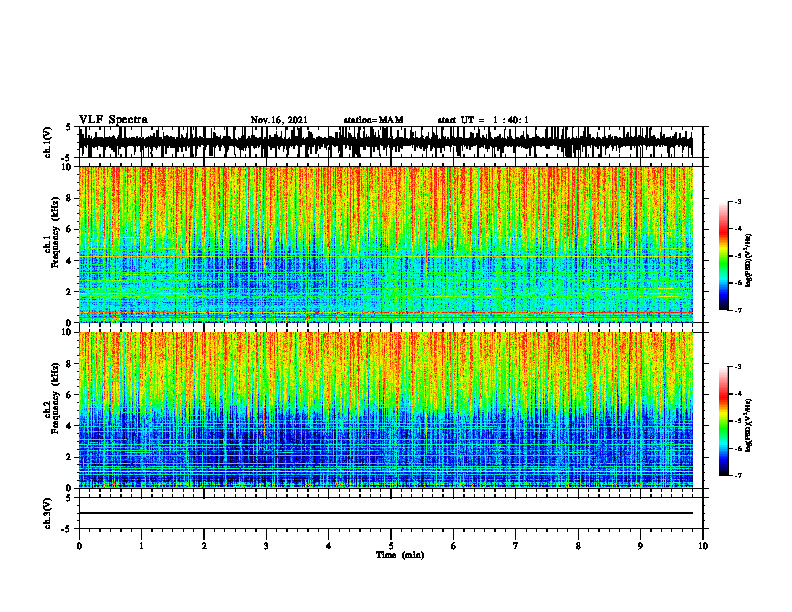This screenshot has height=612, width=792.
Task: Click time axis tick label "5"
Action: click(391, 546)
